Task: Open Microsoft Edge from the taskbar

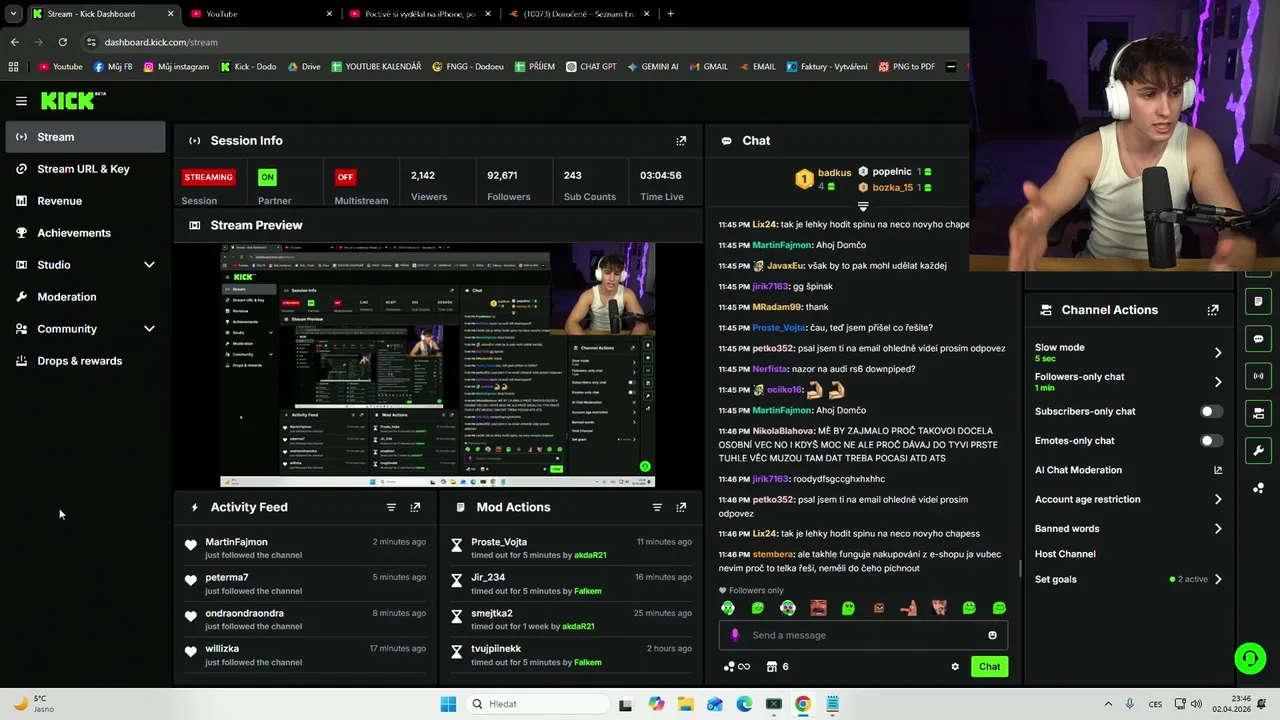Action: pos(744,704)
